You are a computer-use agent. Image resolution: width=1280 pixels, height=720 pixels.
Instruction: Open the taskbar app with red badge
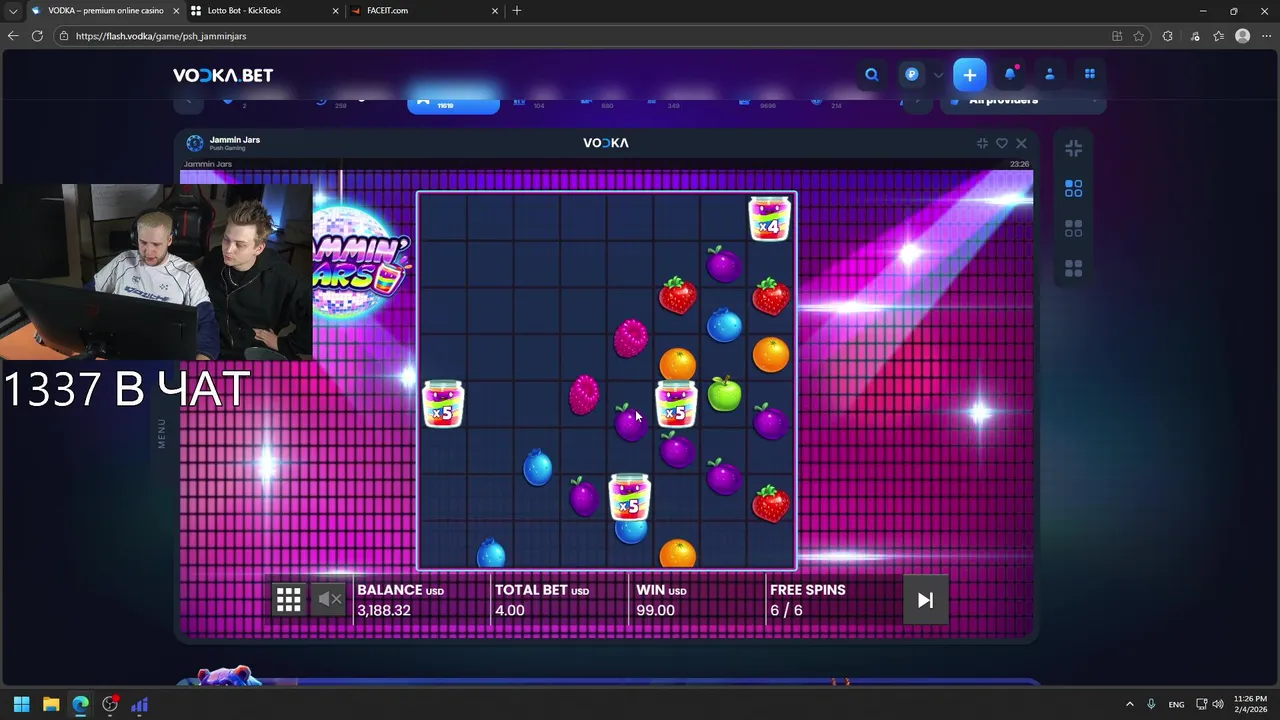(x=110, y=704)
